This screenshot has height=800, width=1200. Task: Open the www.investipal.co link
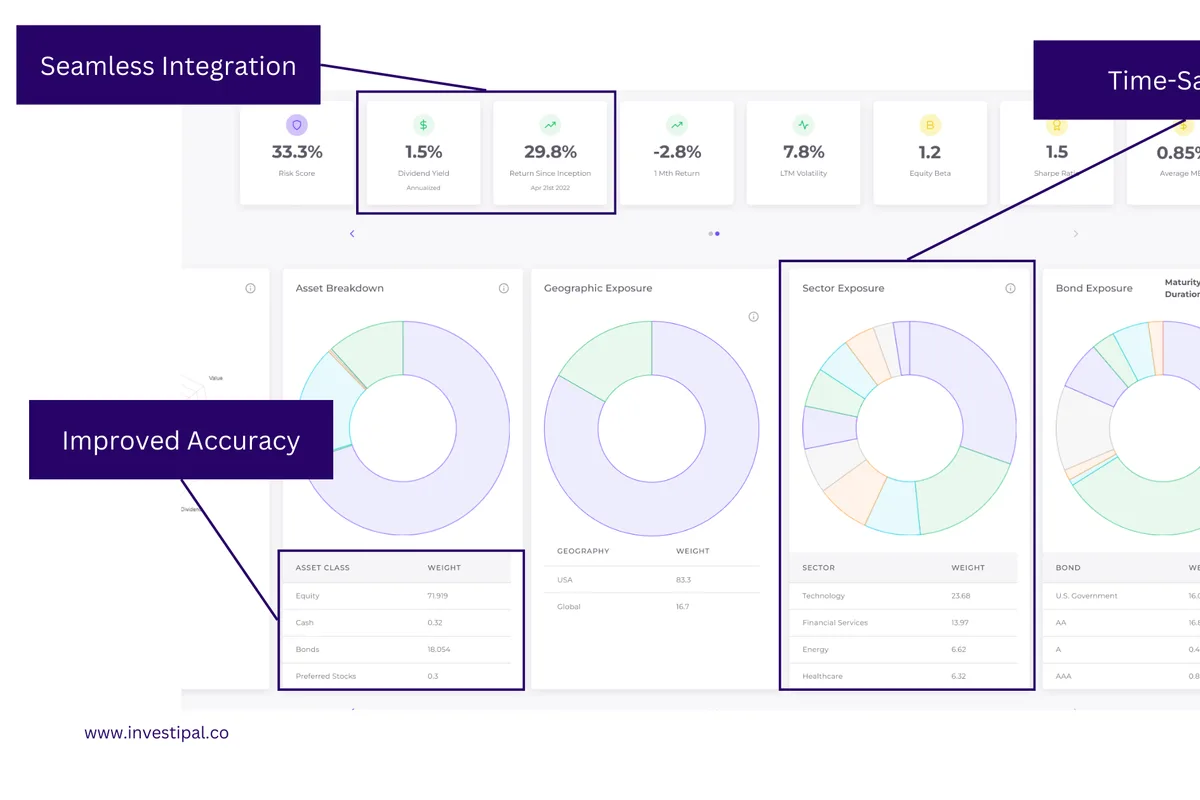[156, 732]
